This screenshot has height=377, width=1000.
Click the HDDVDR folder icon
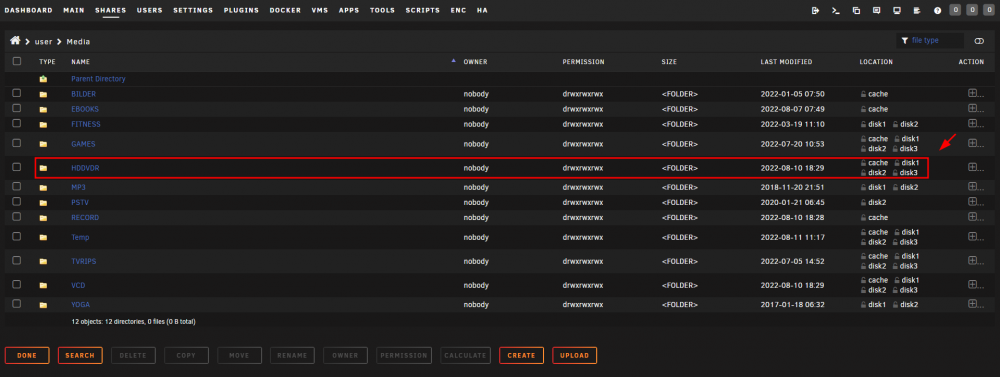click(x=43, y=168)
